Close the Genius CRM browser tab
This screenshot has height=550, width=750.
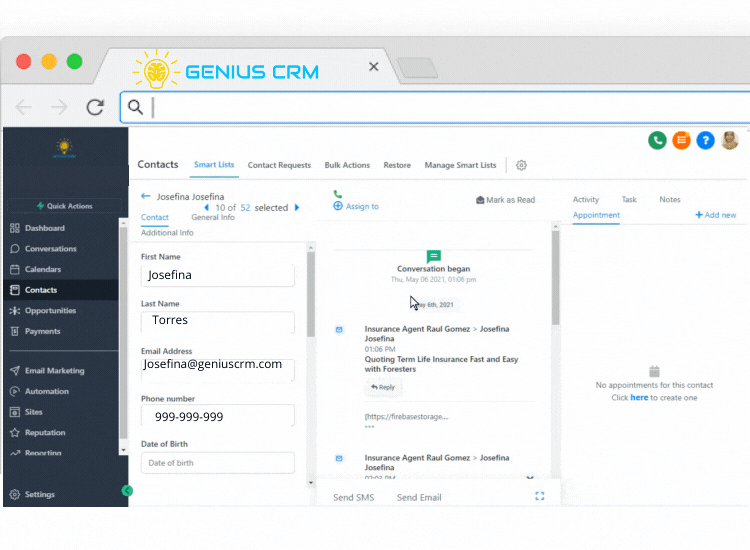point(374,66)
